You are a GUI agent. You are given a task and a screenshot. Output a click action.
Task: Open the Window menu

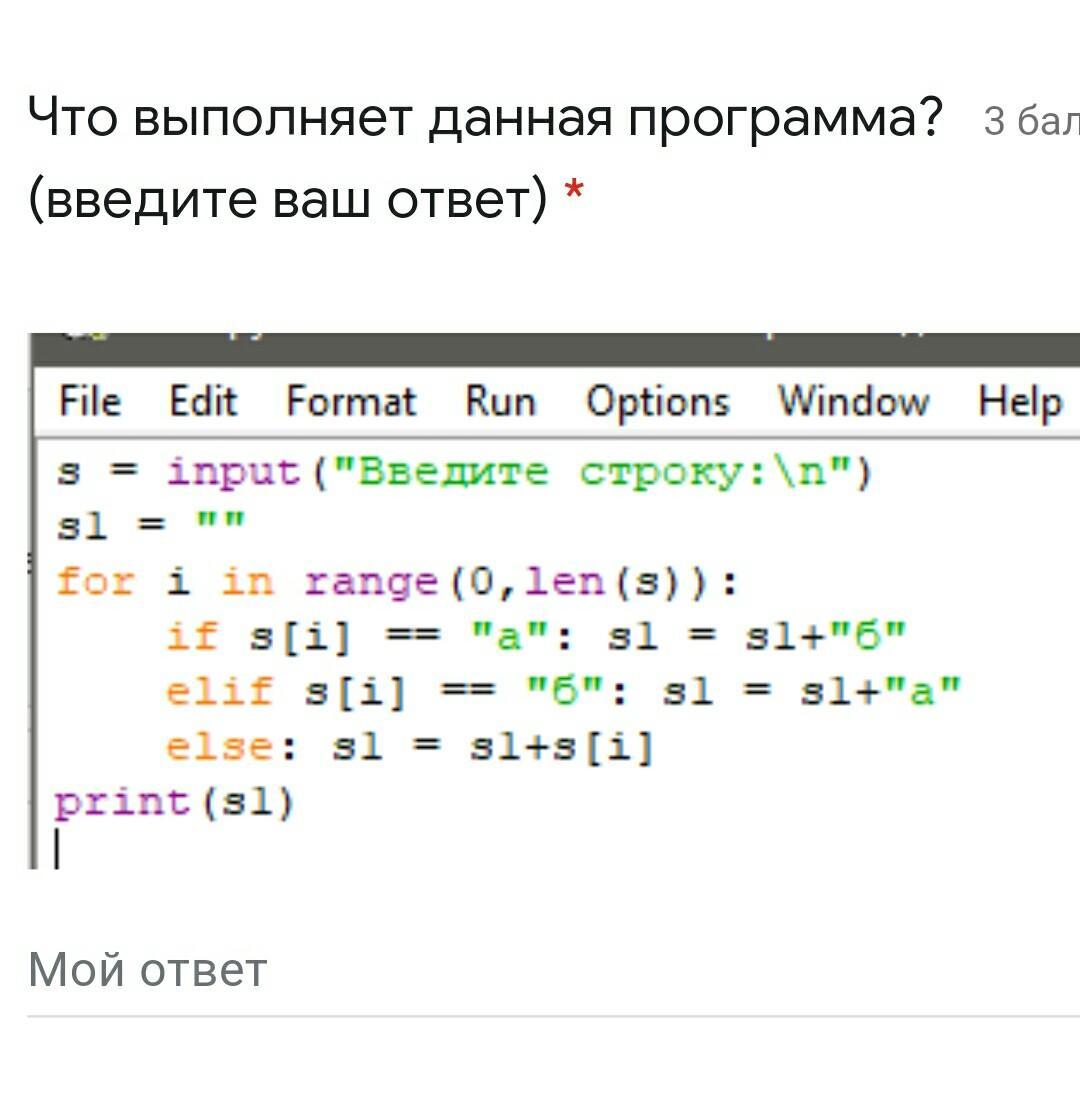pos(853,402)
